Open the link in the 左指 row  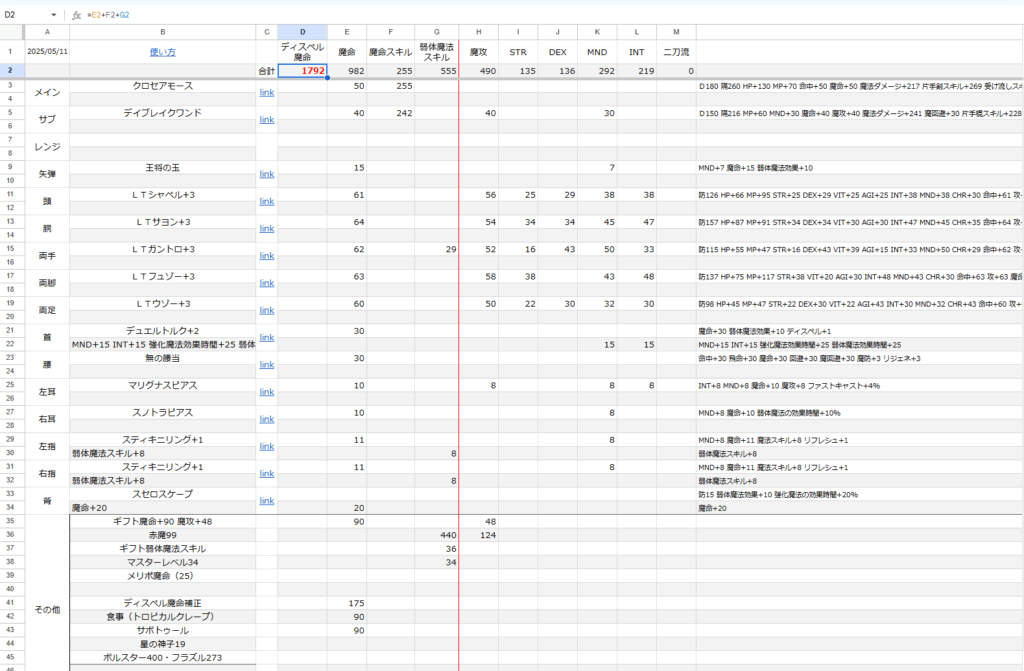(266, 447)
